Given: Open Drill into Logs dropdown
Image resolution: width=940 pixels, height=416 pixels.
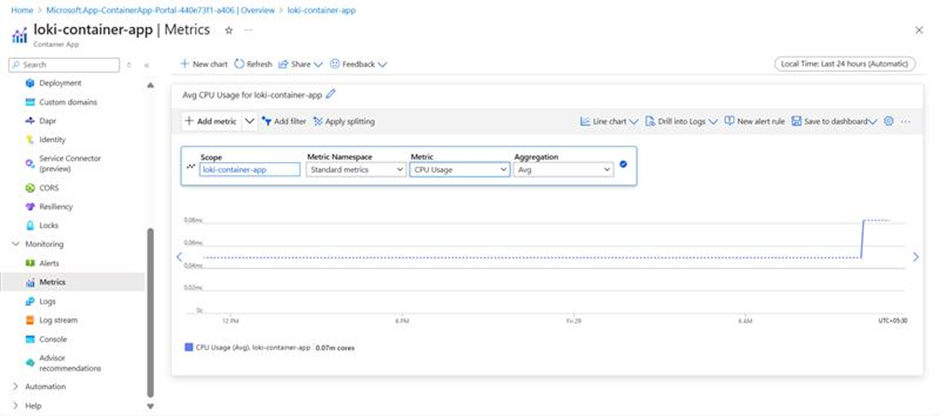Looking at the screenshot, I should (x=681, y=121).
